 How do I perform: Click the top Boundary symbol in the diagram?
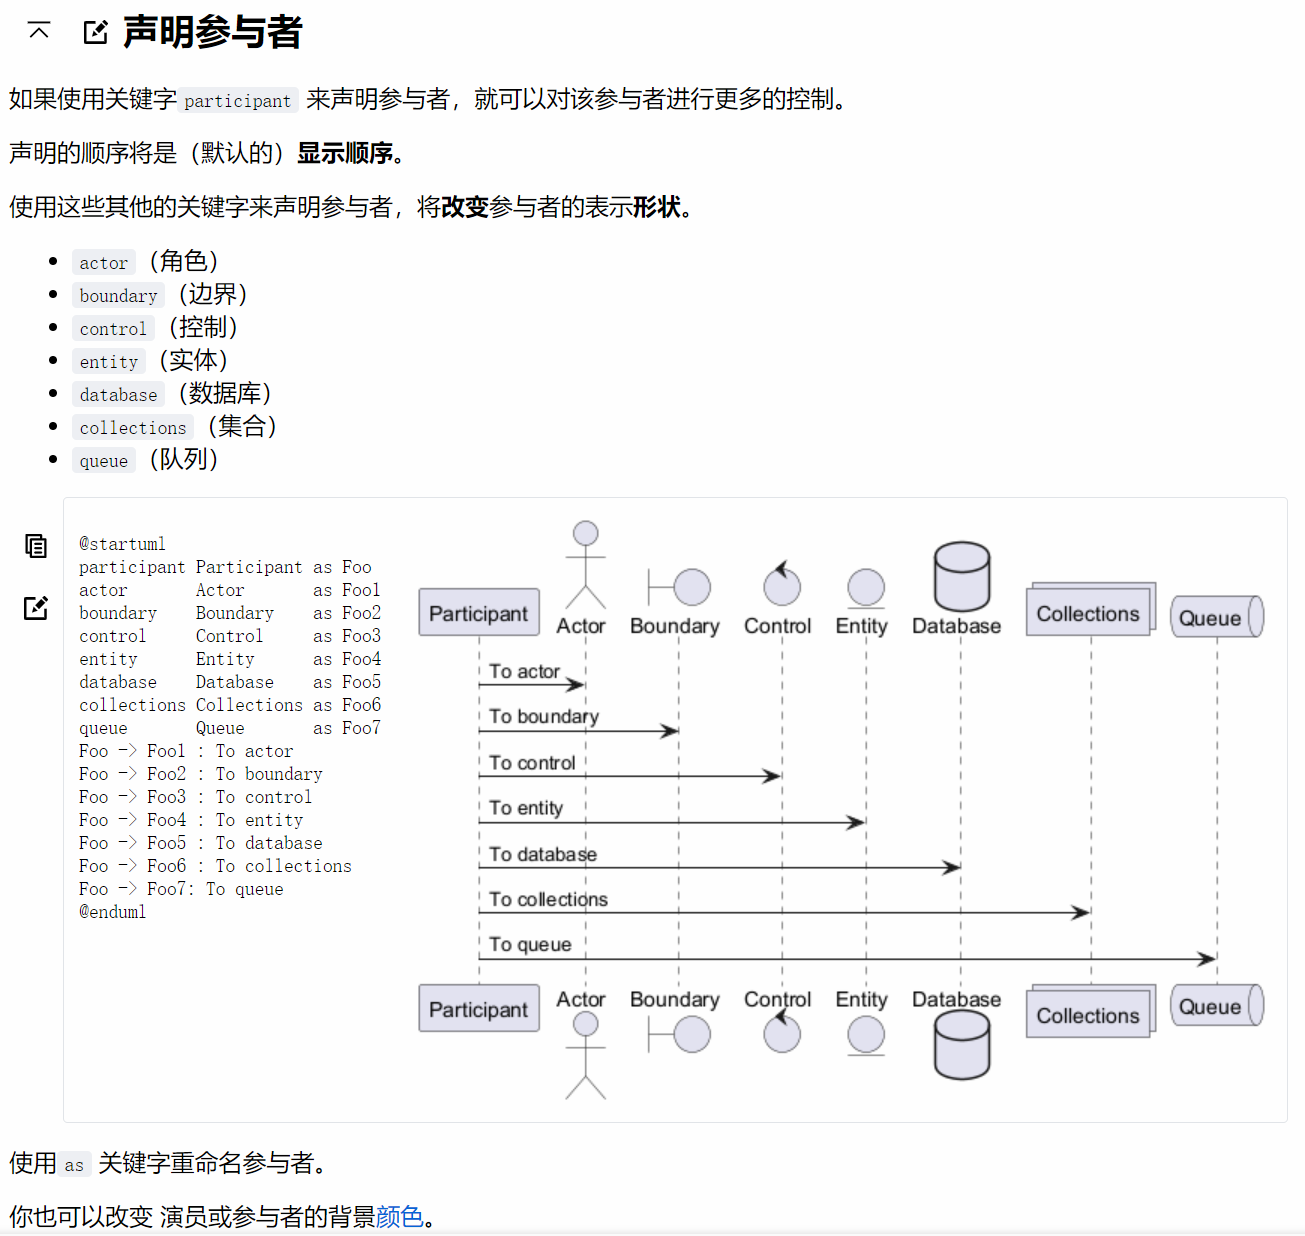click(x=680, y=587)
